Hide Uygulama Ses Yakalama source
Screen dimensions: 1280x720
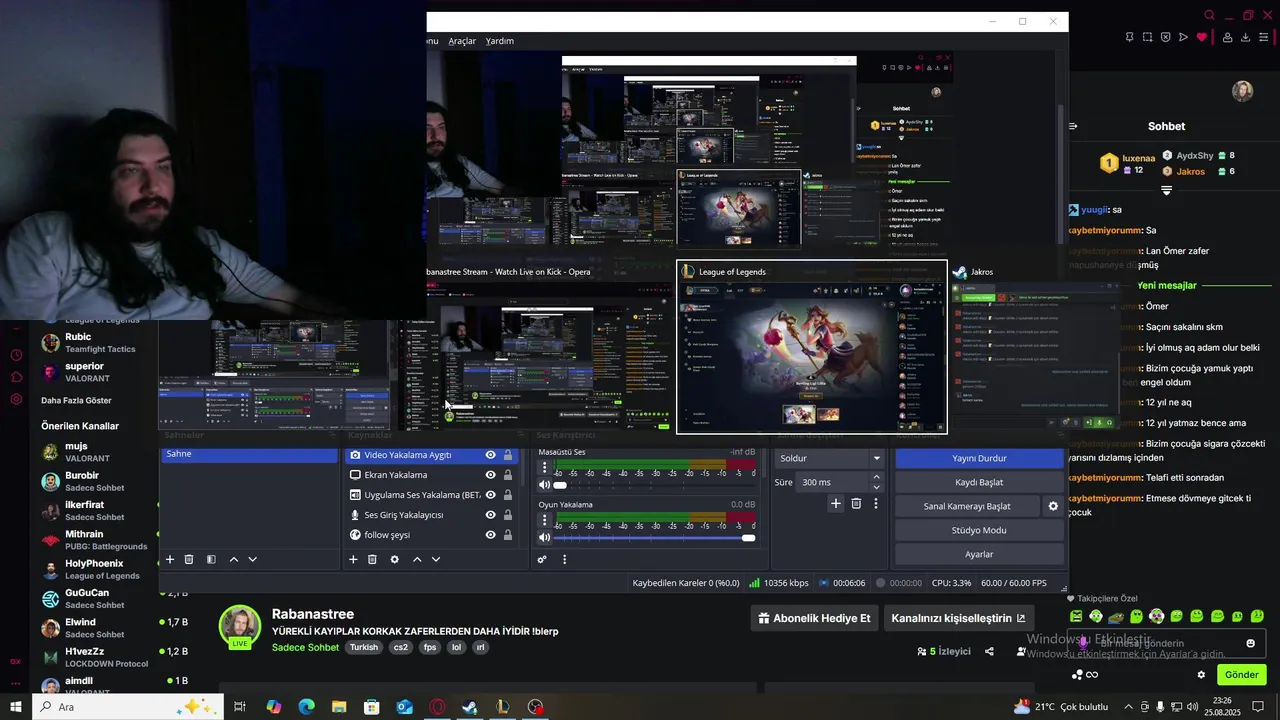tap(490, 495)
